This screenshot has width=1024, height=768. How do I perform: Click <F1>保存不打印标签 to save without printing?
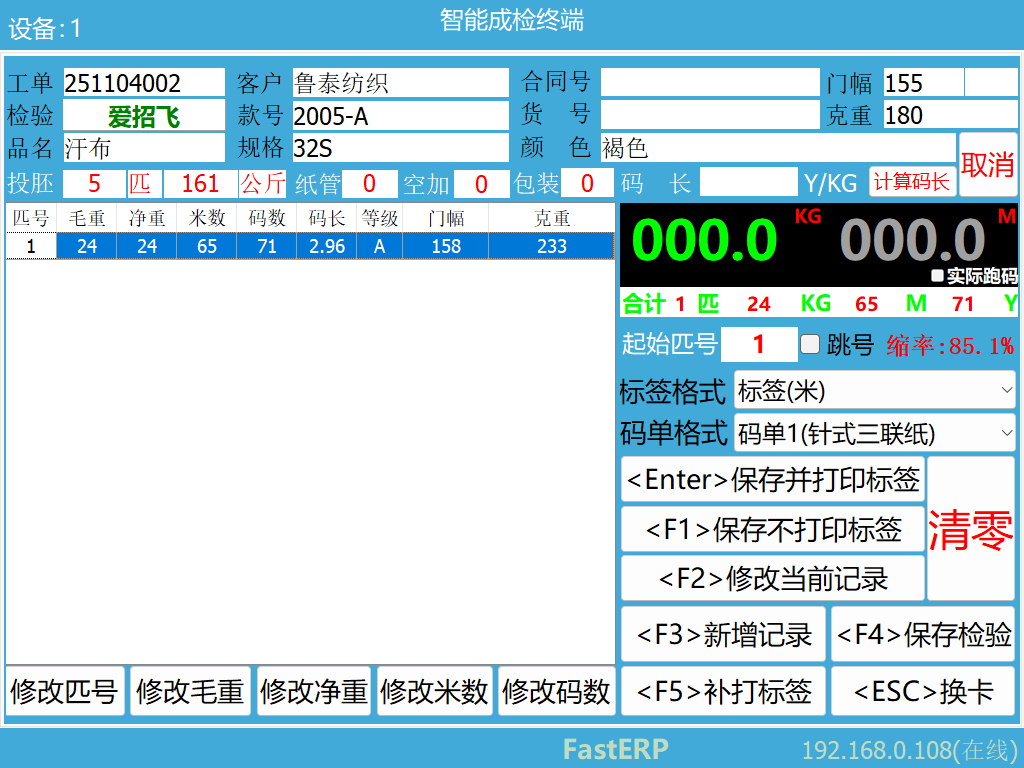point(772,530)
